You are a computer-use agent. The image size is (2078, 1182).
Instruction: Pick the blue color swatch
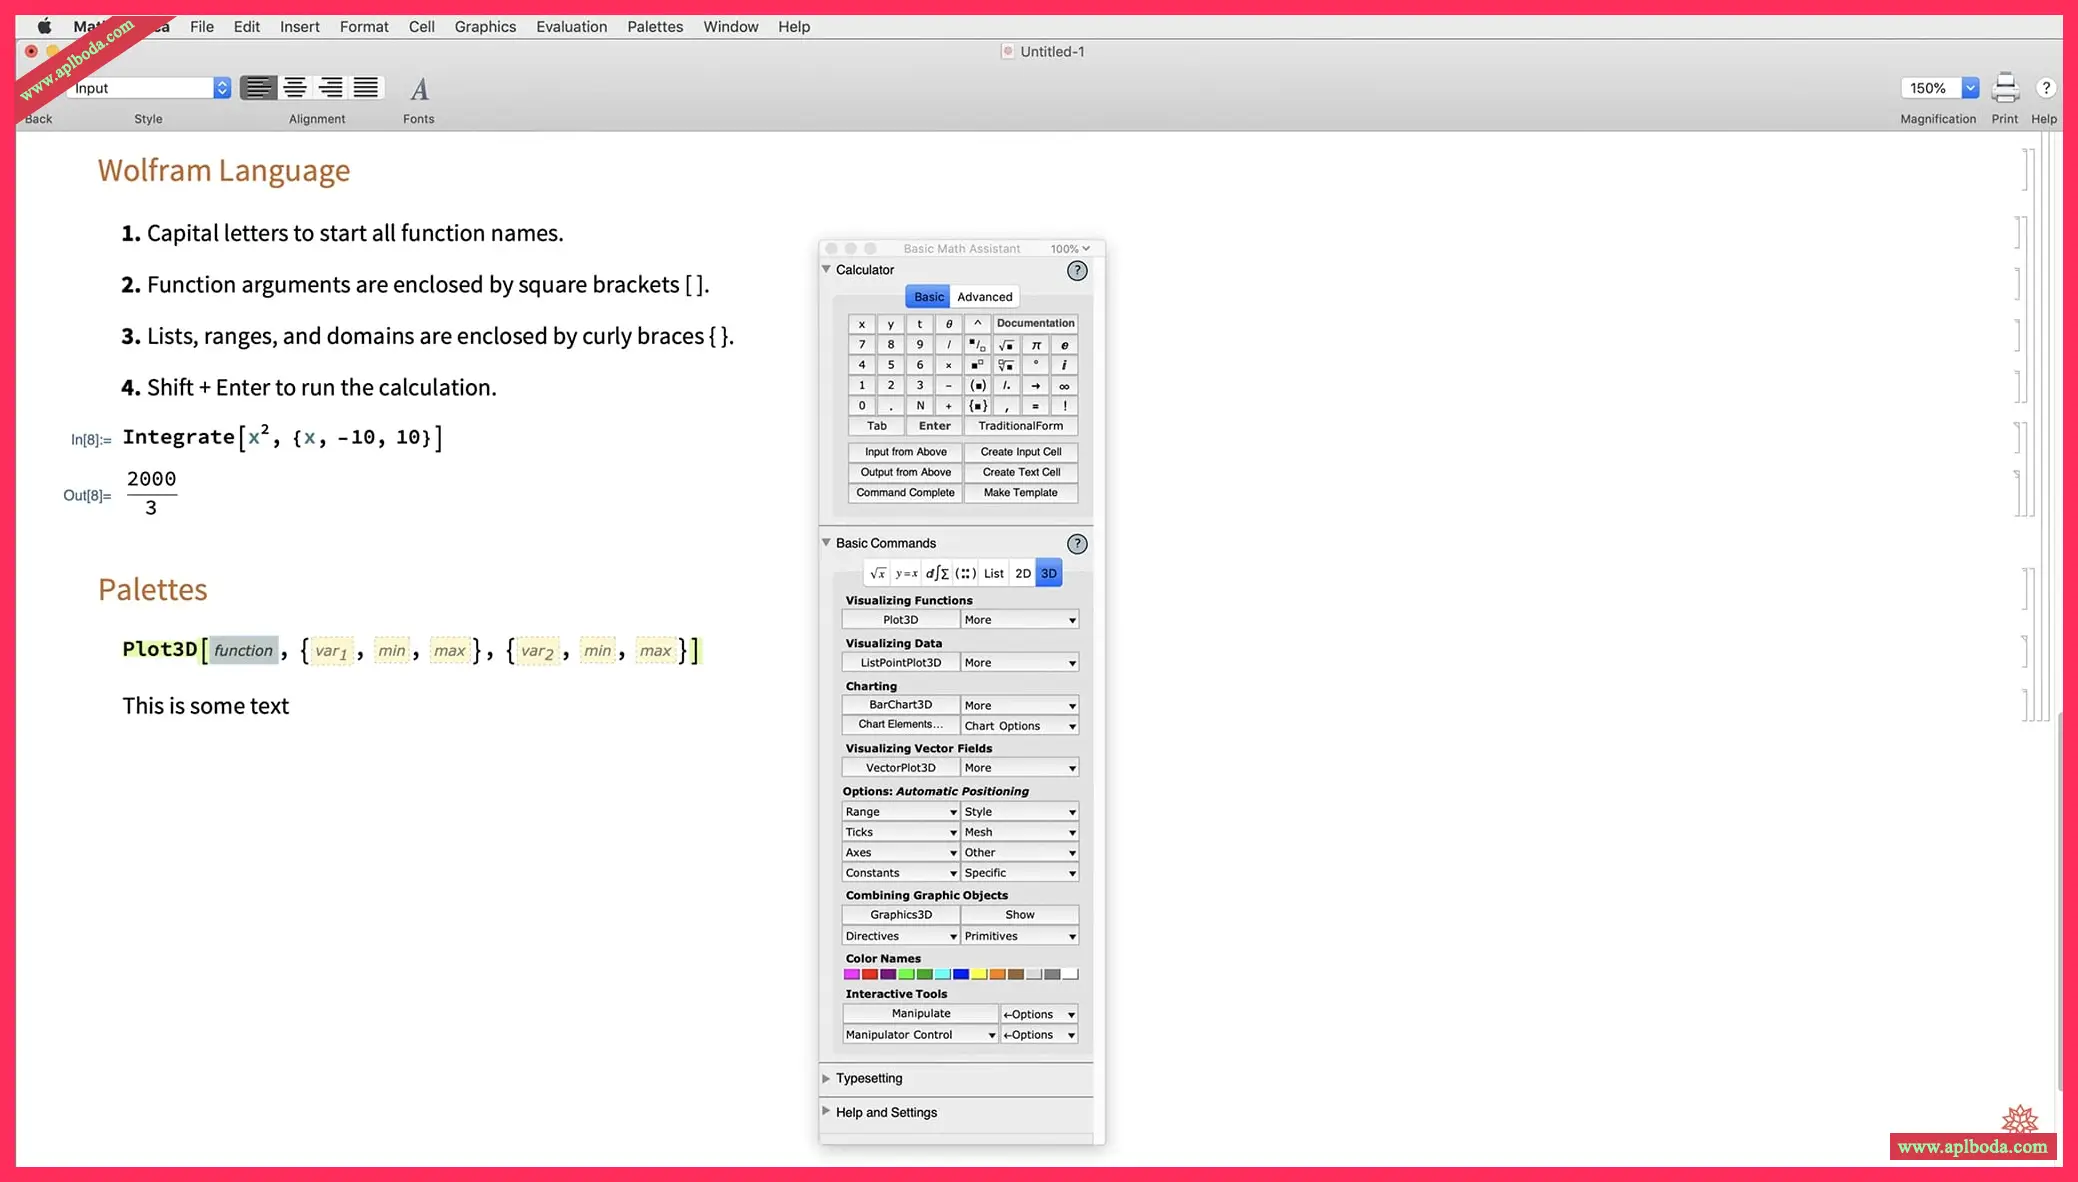(x=961, y=974)
